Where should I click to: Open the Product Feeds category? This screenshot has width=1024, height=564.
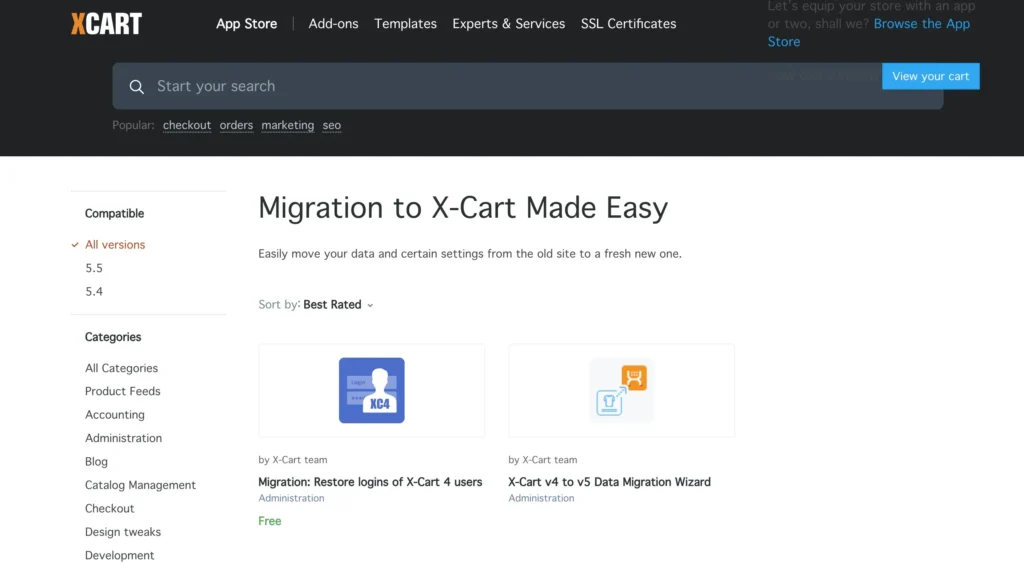click(x=123, y=392)
